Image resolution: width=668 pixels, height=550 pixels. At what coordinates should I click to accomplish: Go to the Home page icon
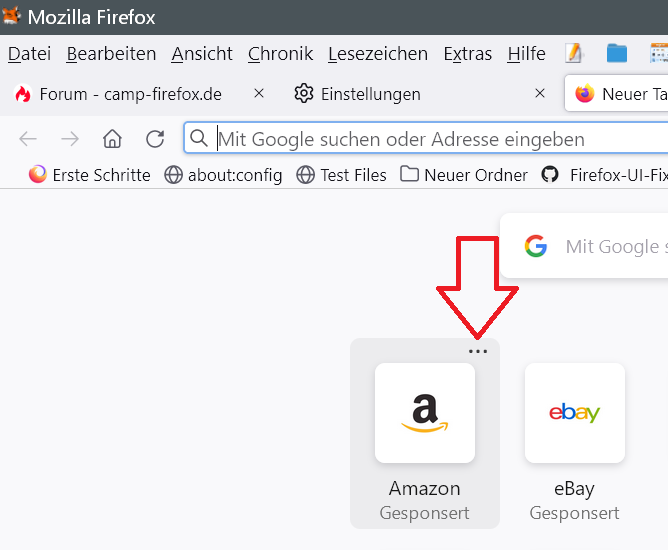pos(113,139)
